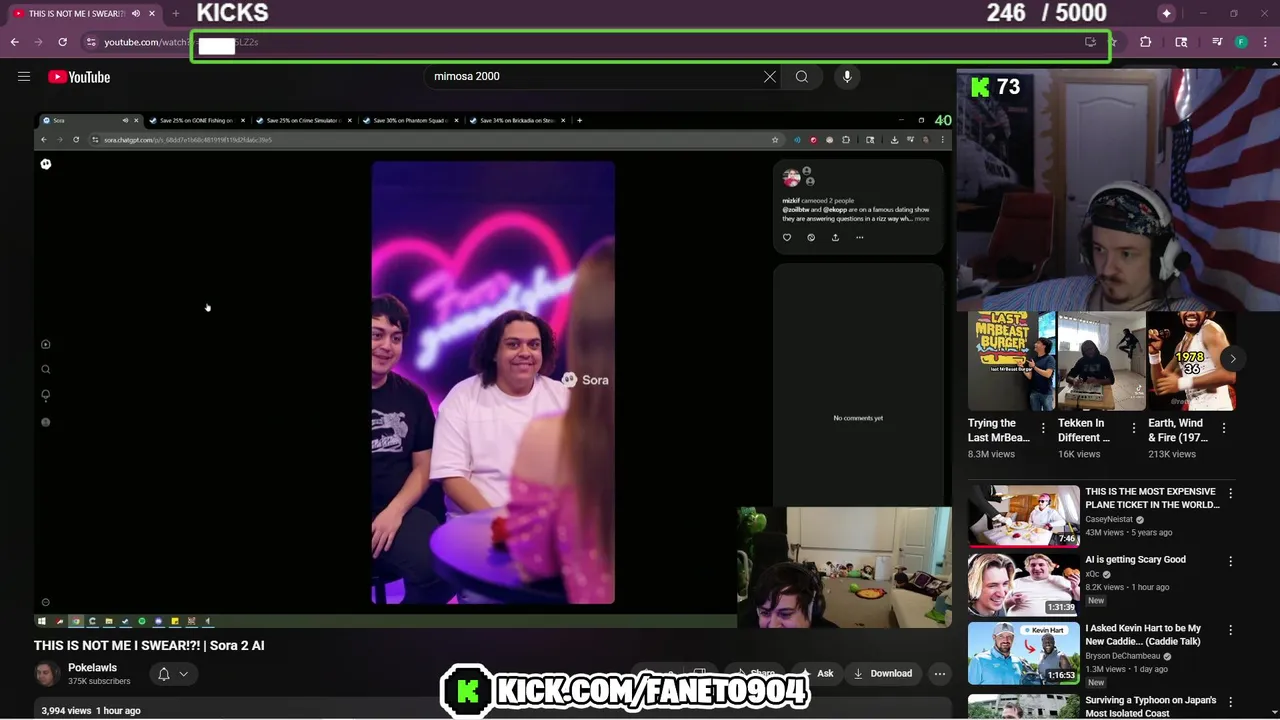
Task: Show next shorts with arrow button
Action: 1233,359
